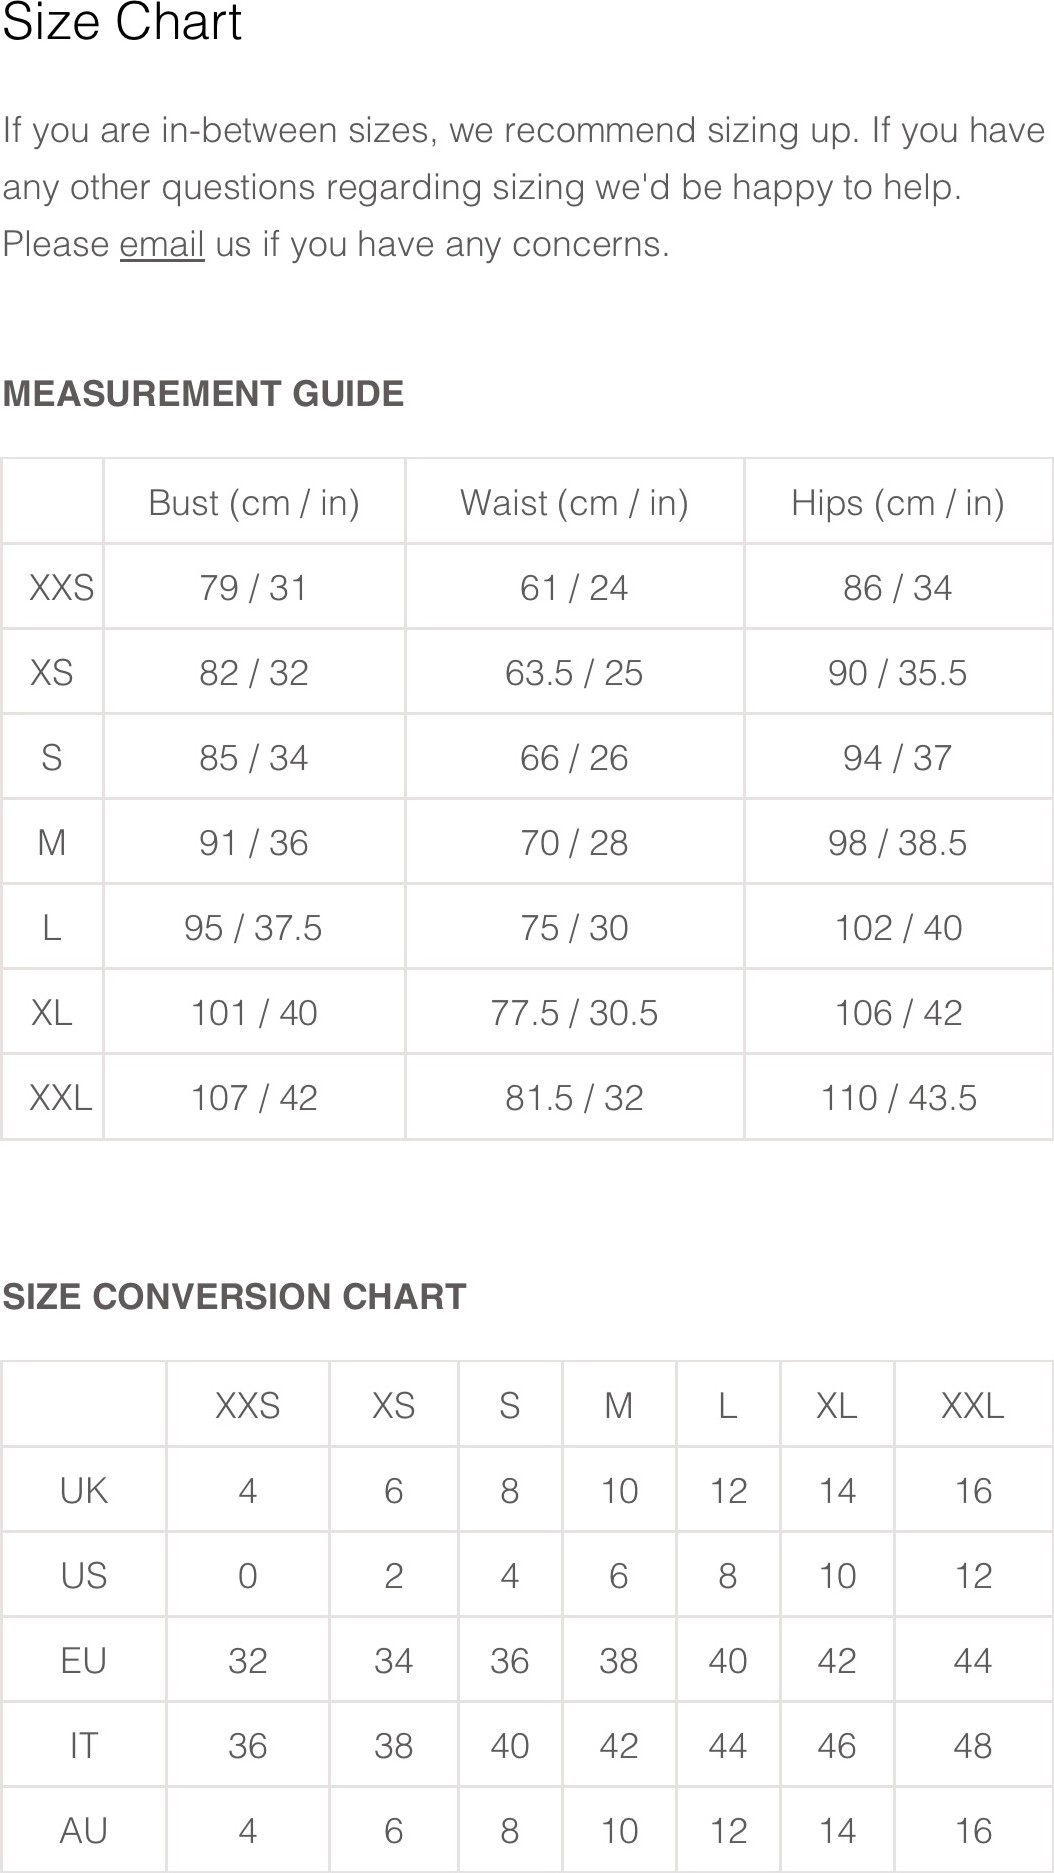Click the US size 0 cell

point(248,1575)
